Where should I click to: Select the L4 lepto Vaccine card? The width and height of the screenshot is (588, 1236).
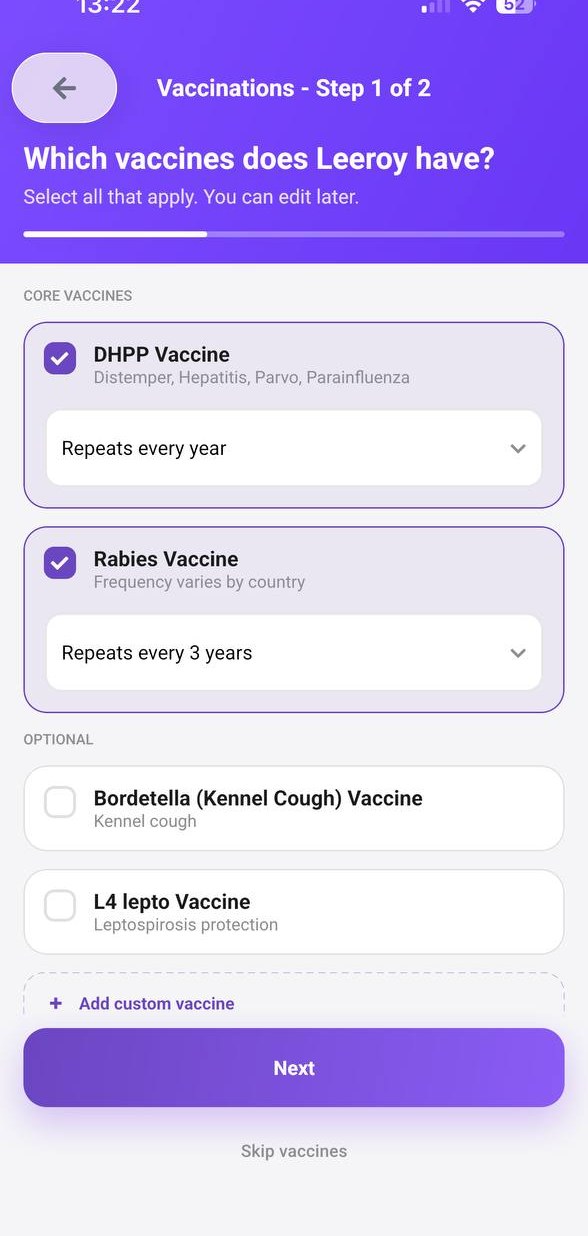pos(294,911)
